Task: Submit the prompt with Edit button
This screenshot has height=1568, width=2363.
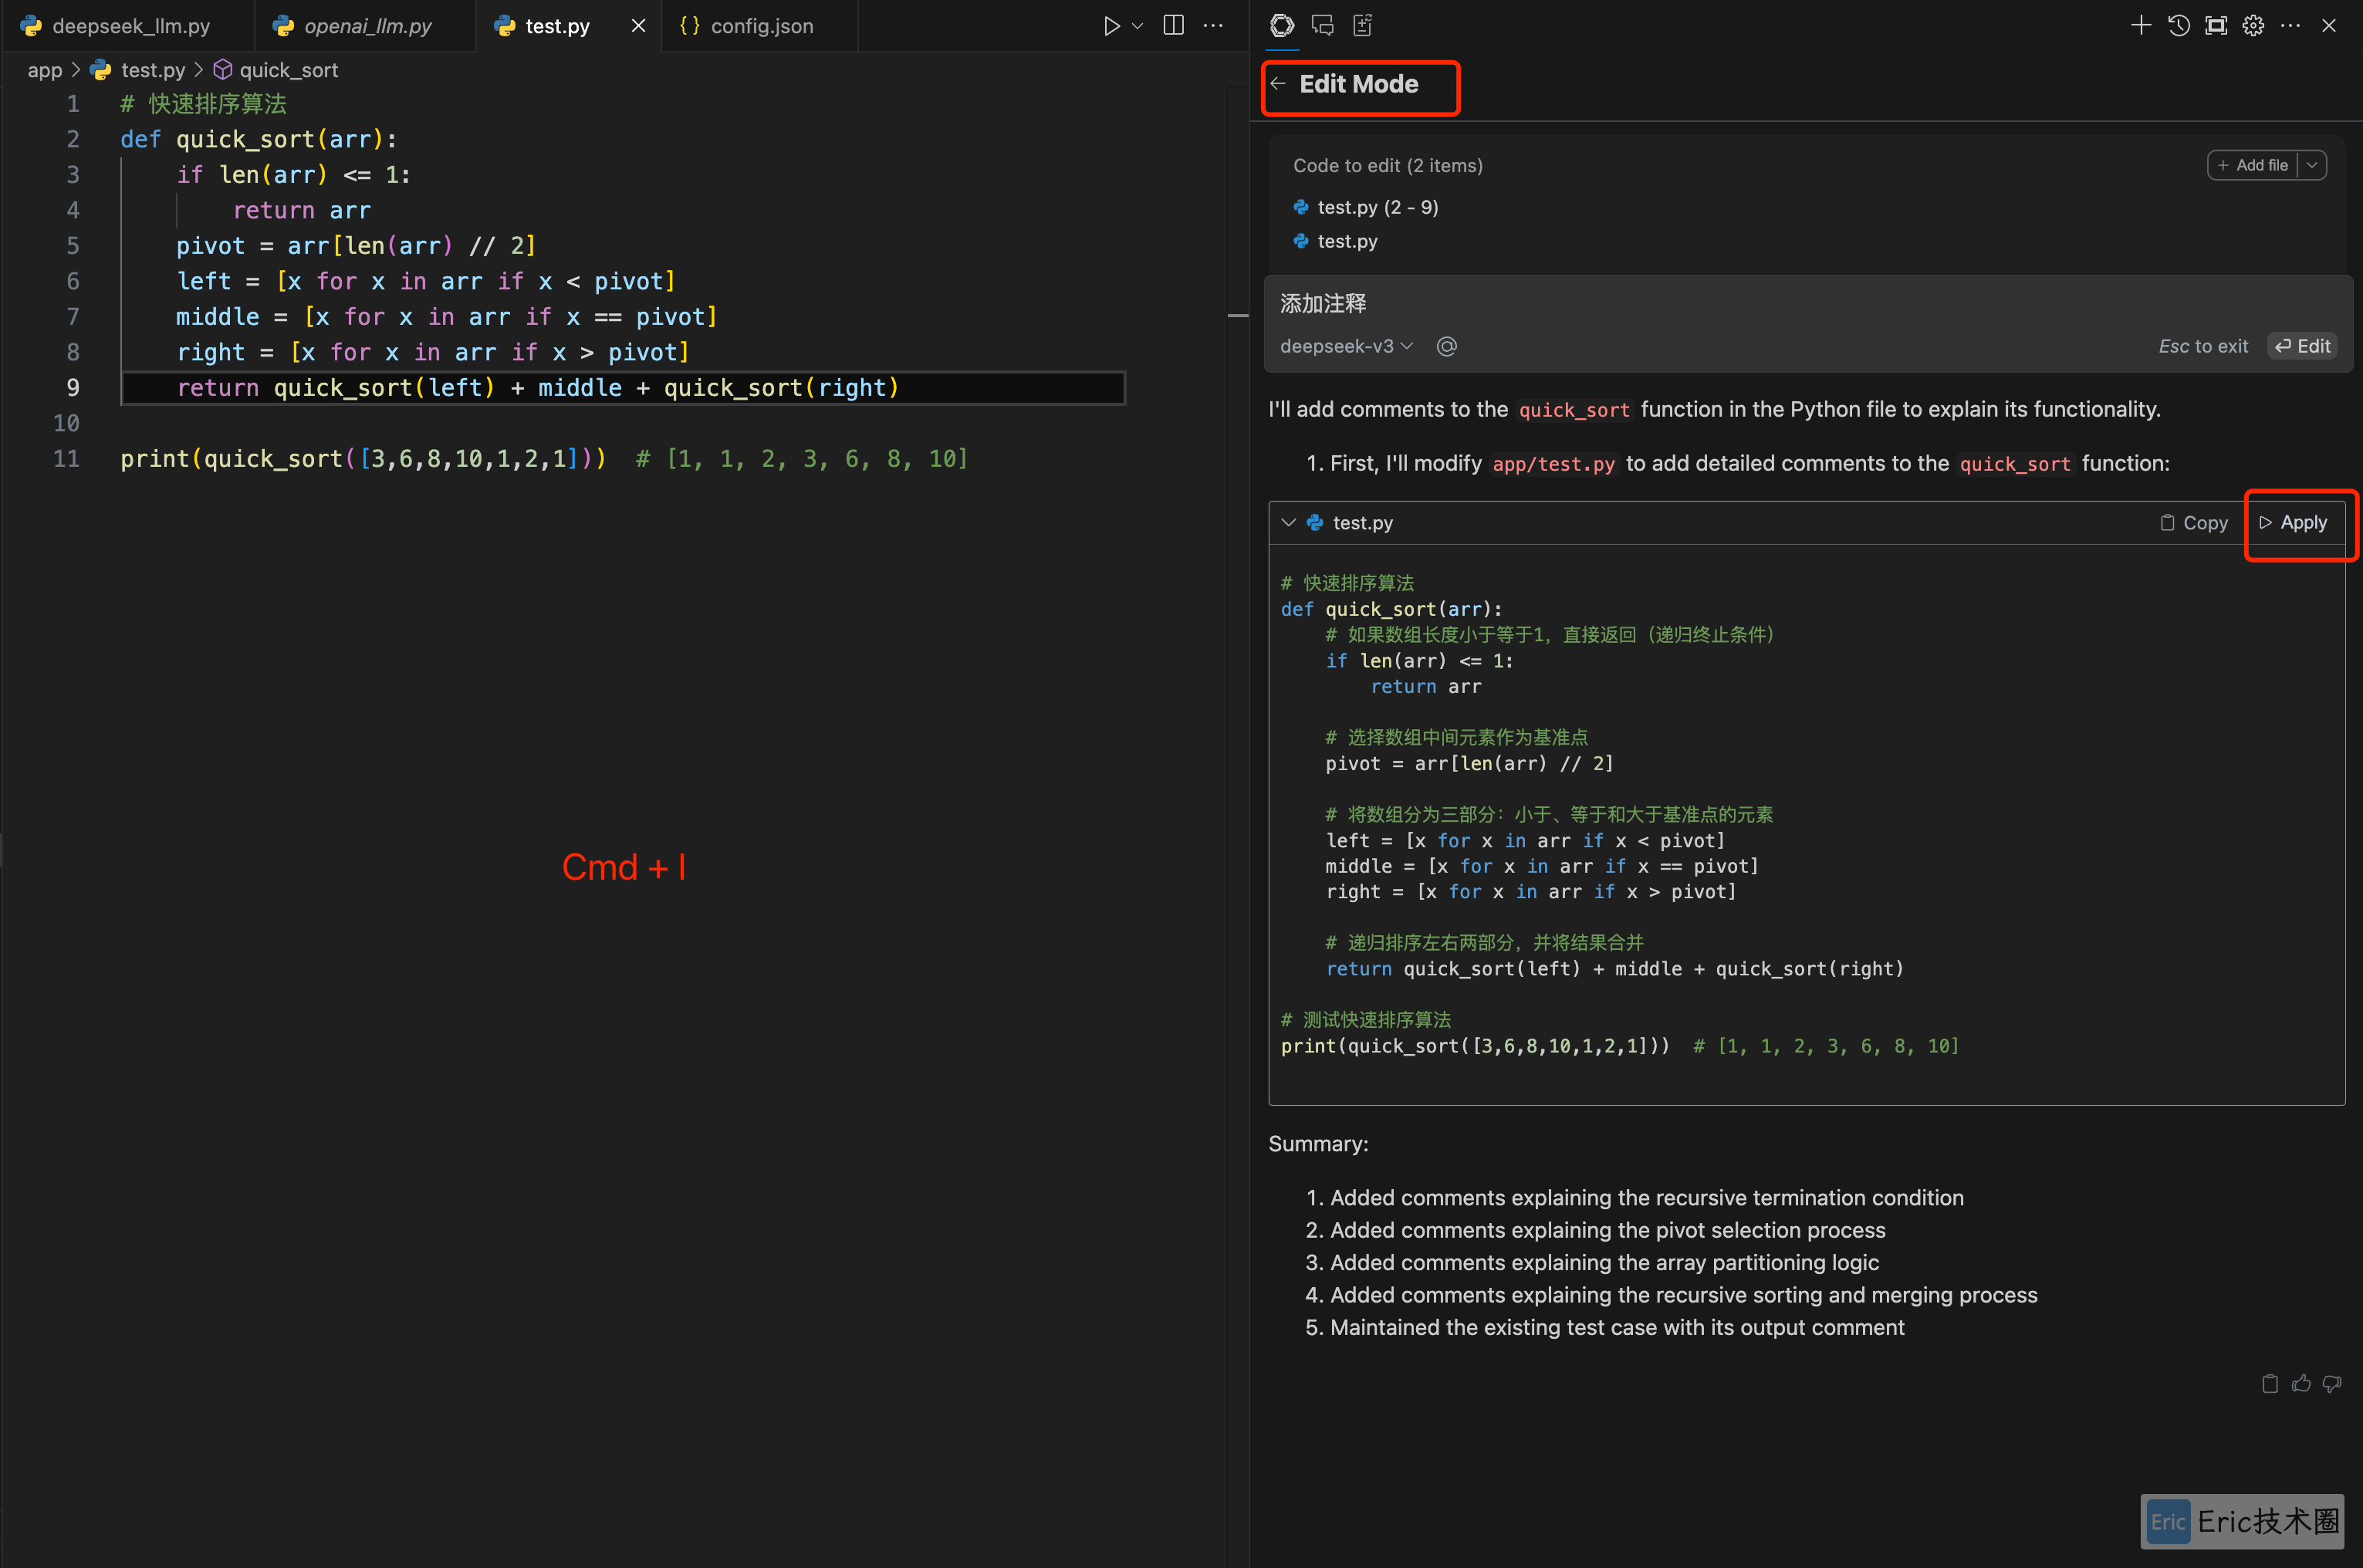Action: coord(2302,346)
